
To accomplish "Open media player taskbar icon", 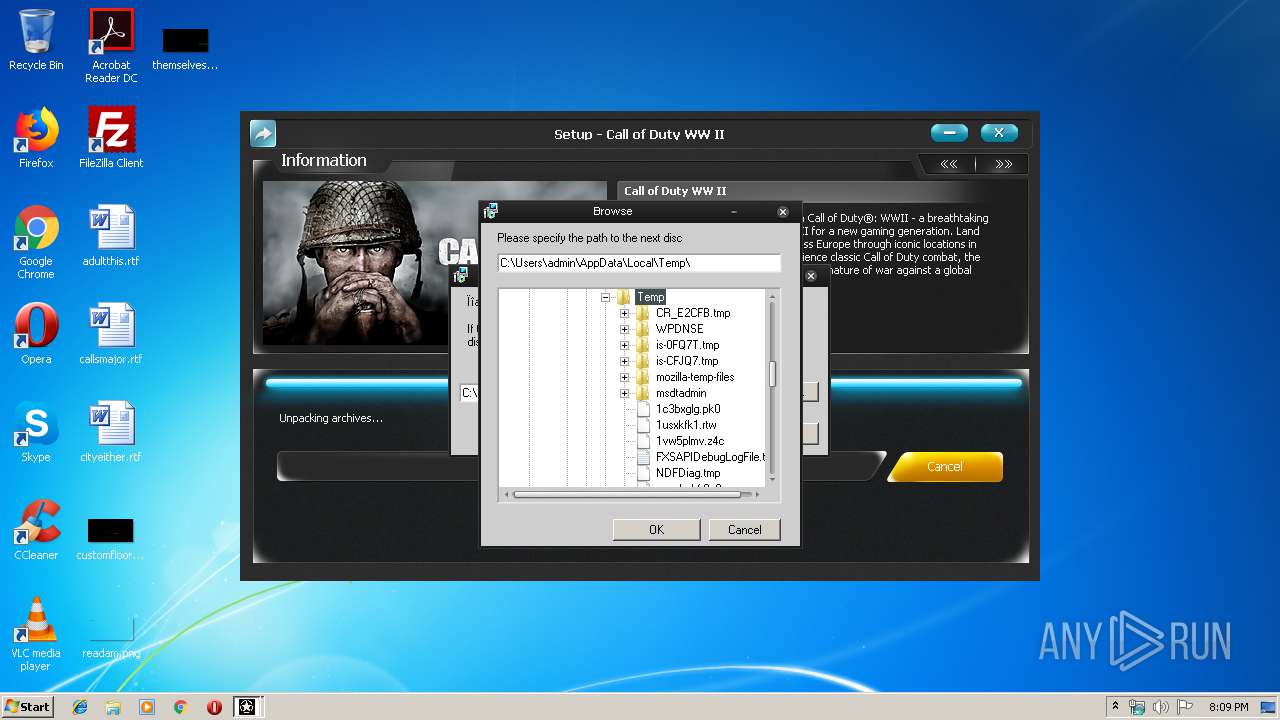I will (147, 707).
